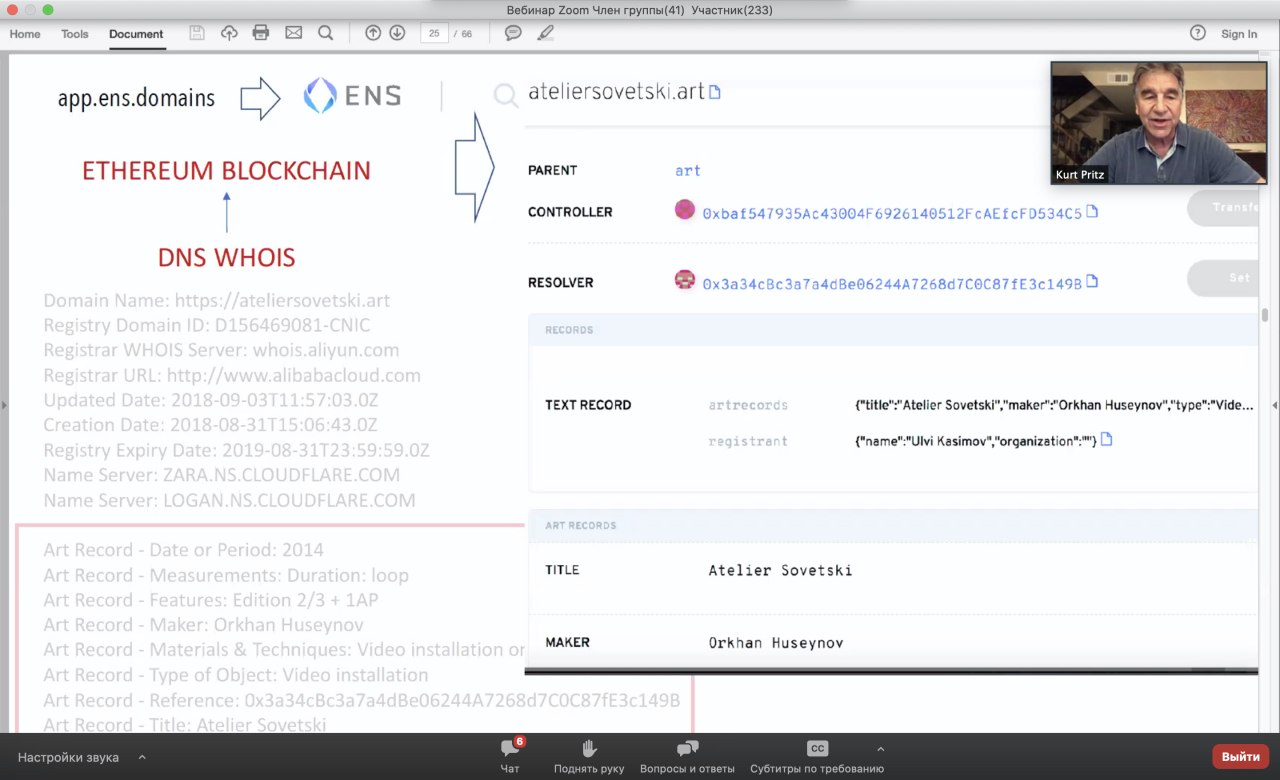Click the Set button beside resolver
The width and height of the screenshot is (1280, 780).
(1222, 278)
